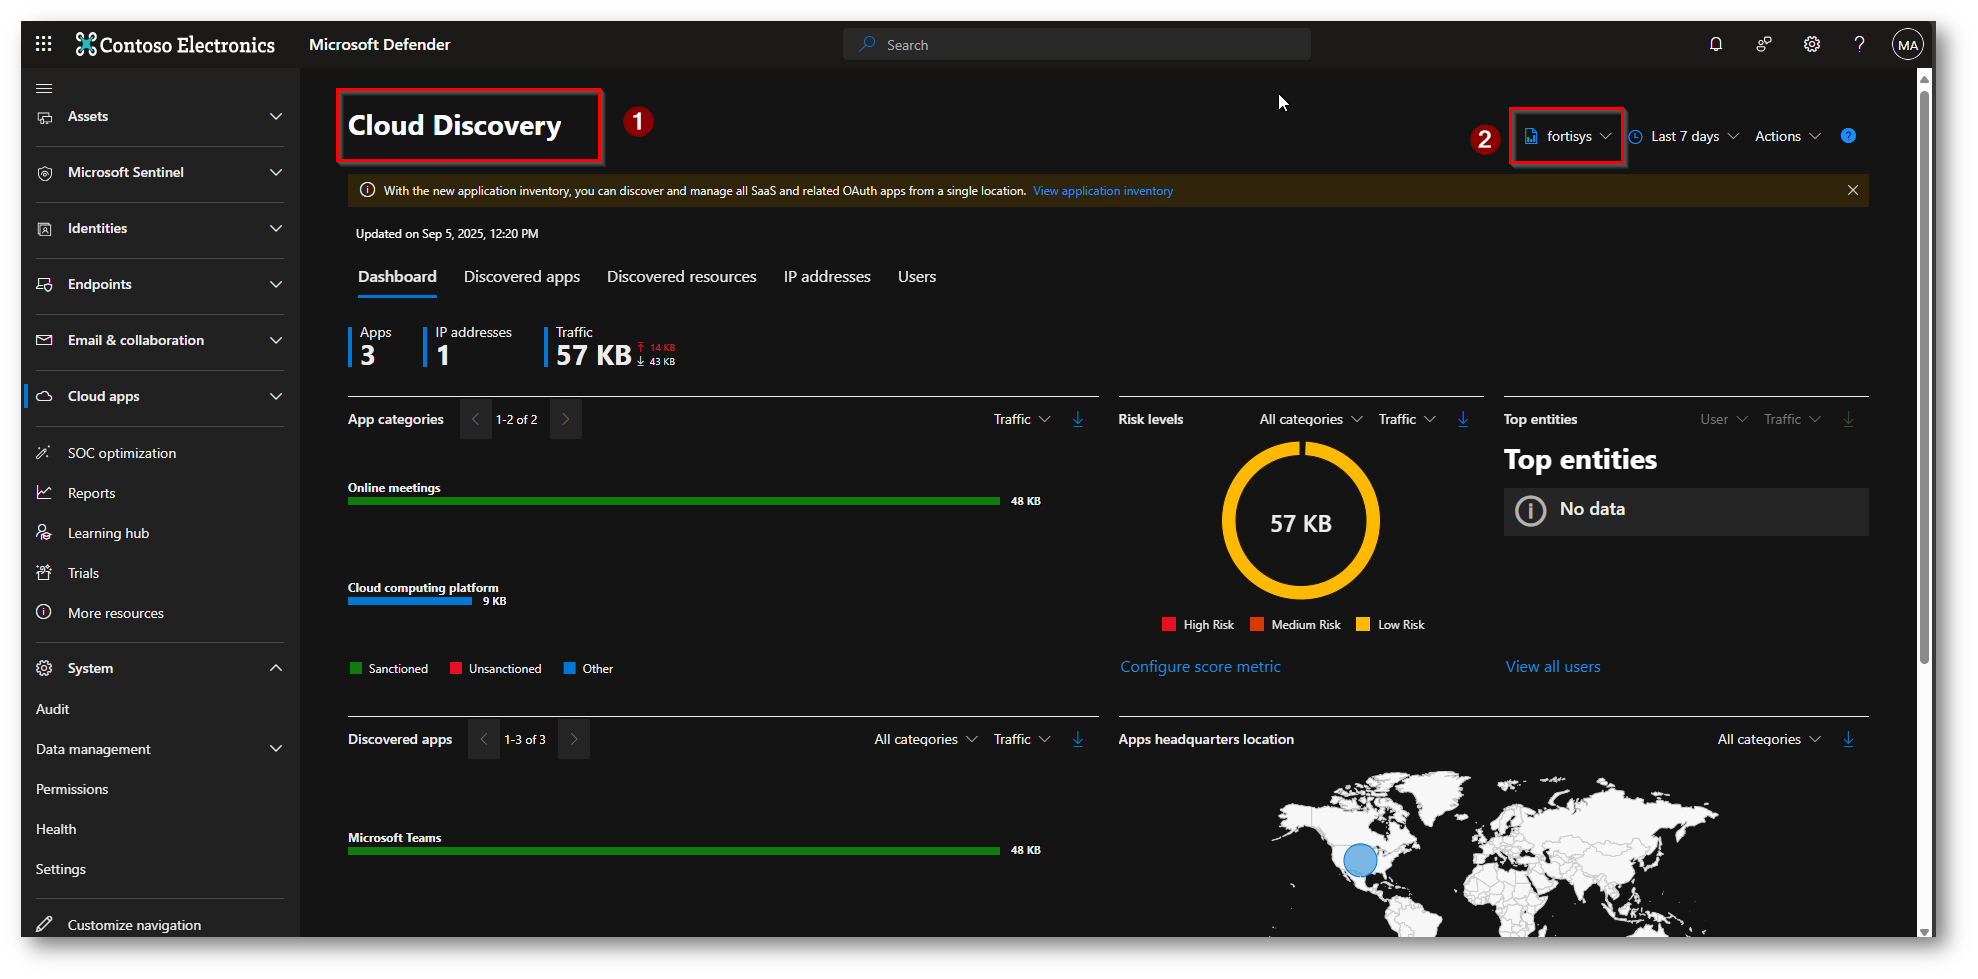Open the app launcher waffle icon

[43, 44]
